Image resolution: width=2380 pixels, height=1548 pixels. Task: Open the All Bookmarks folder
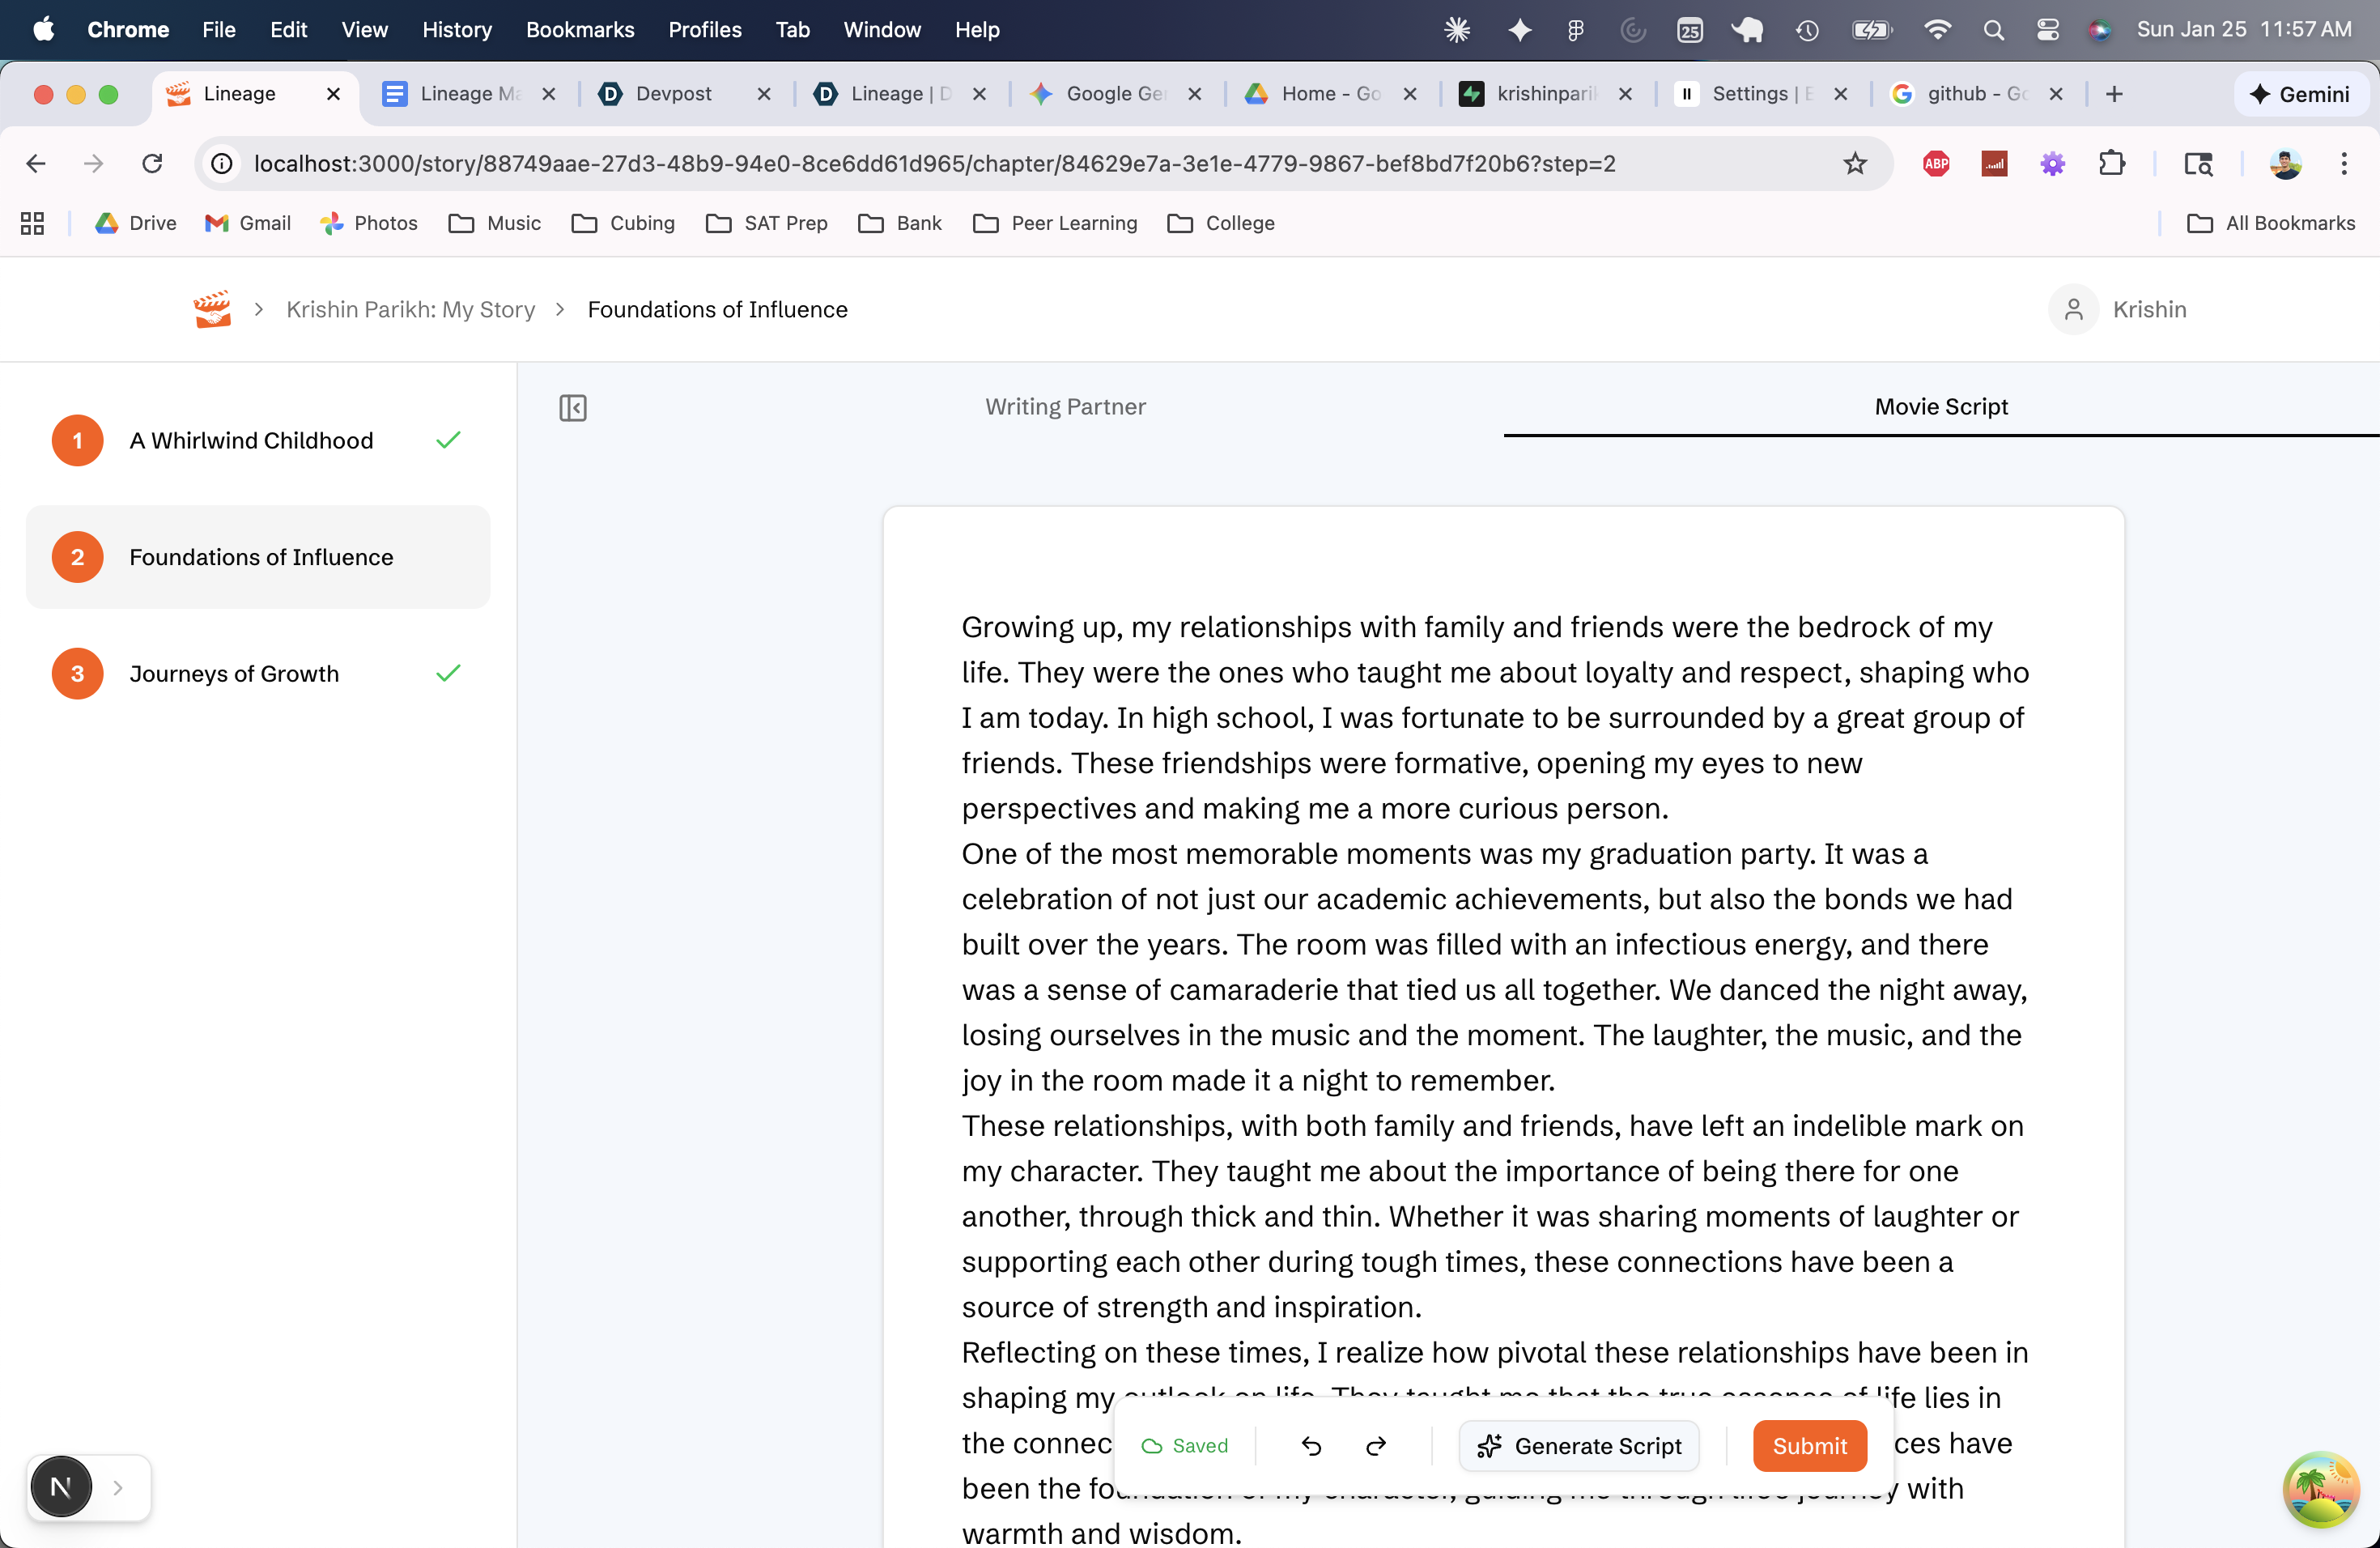point(2271,223)
